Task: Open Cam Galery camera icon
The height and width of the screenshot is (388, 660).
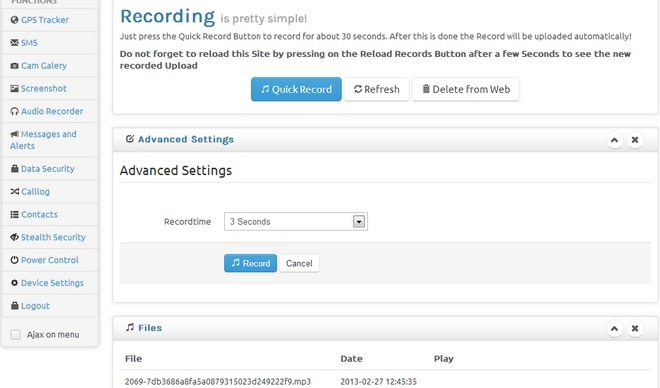Action: 14,66
